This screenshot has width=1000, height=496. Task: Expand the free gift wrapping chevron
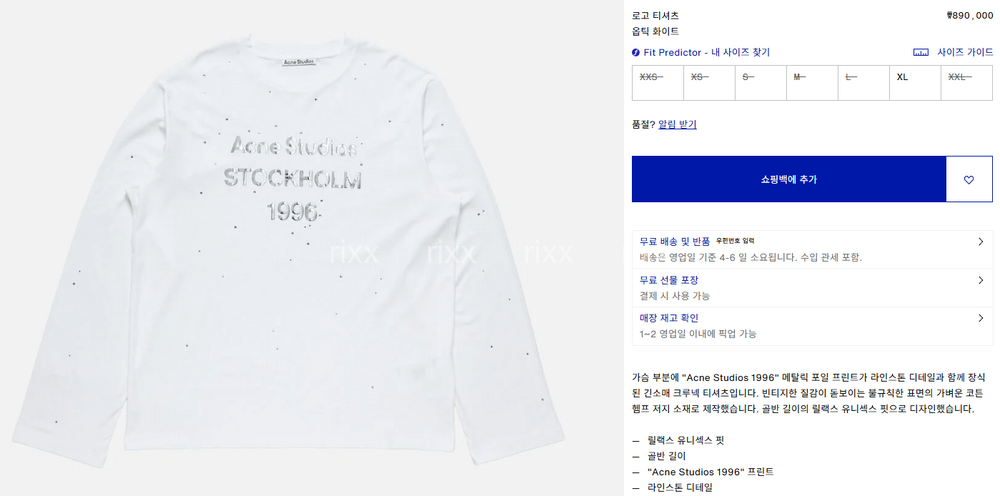(x=981, y=280)
